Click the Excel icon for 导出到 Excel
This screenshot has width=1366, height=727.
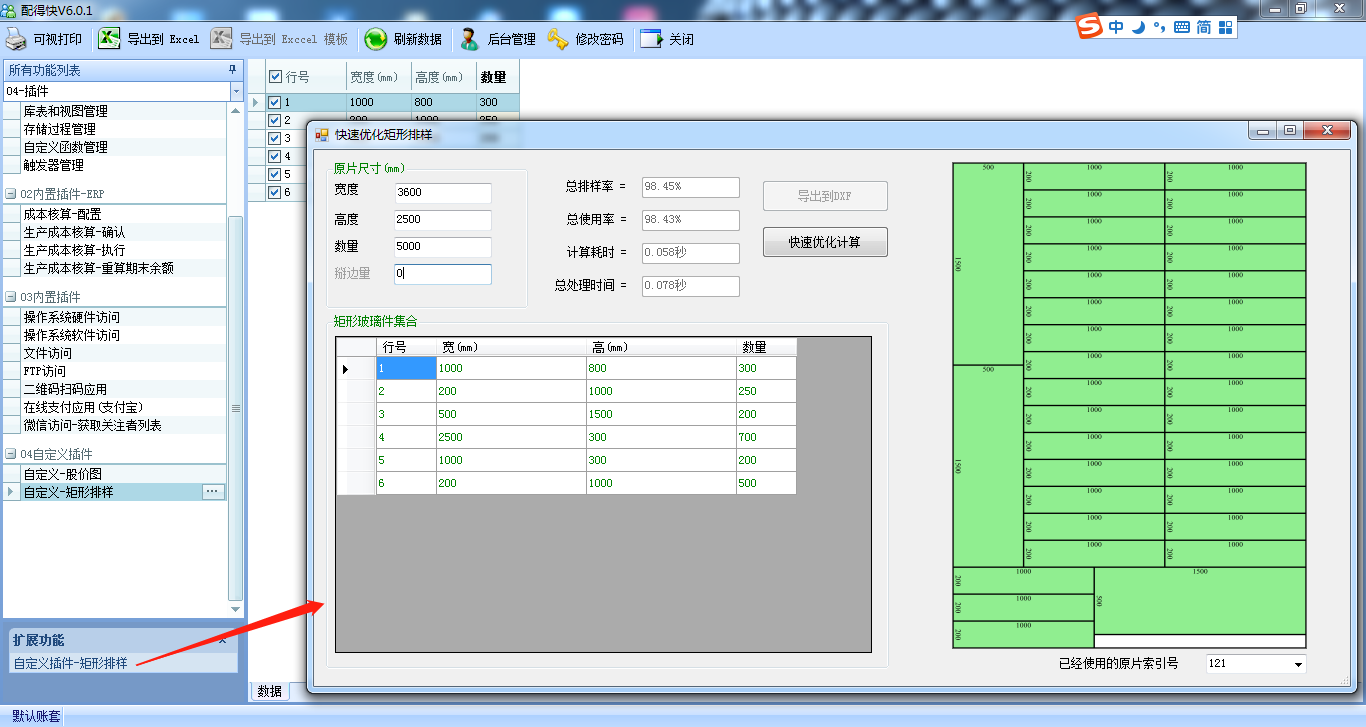click(x=110, y=39)
